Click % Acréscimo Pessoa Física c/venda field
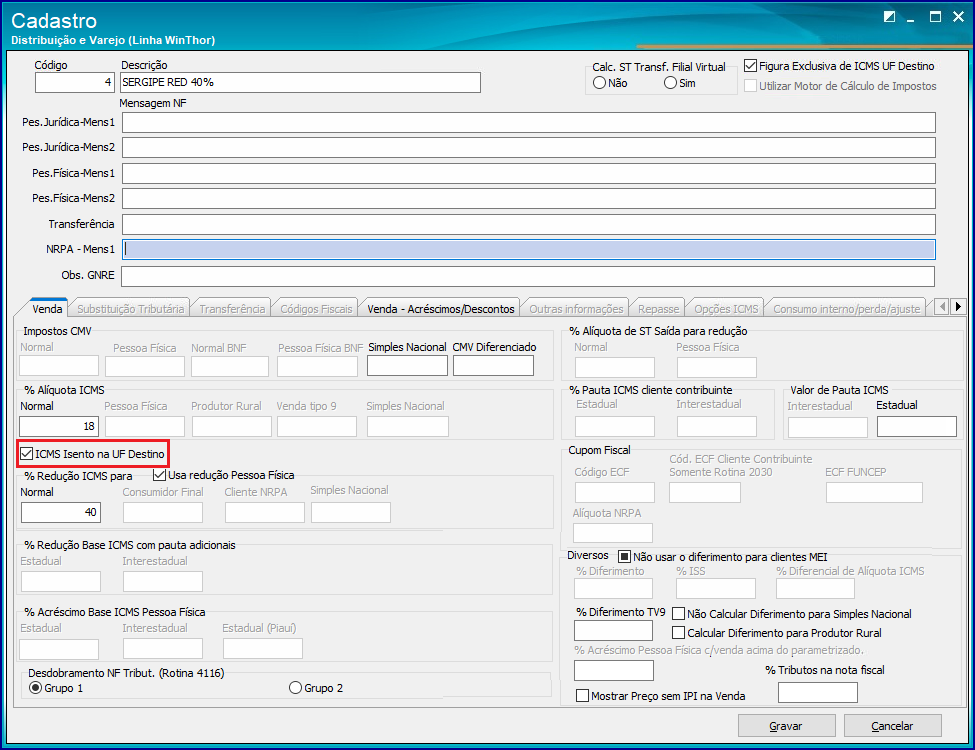The height and width of the screenshot is (750, 975). (x=614, y=670)
